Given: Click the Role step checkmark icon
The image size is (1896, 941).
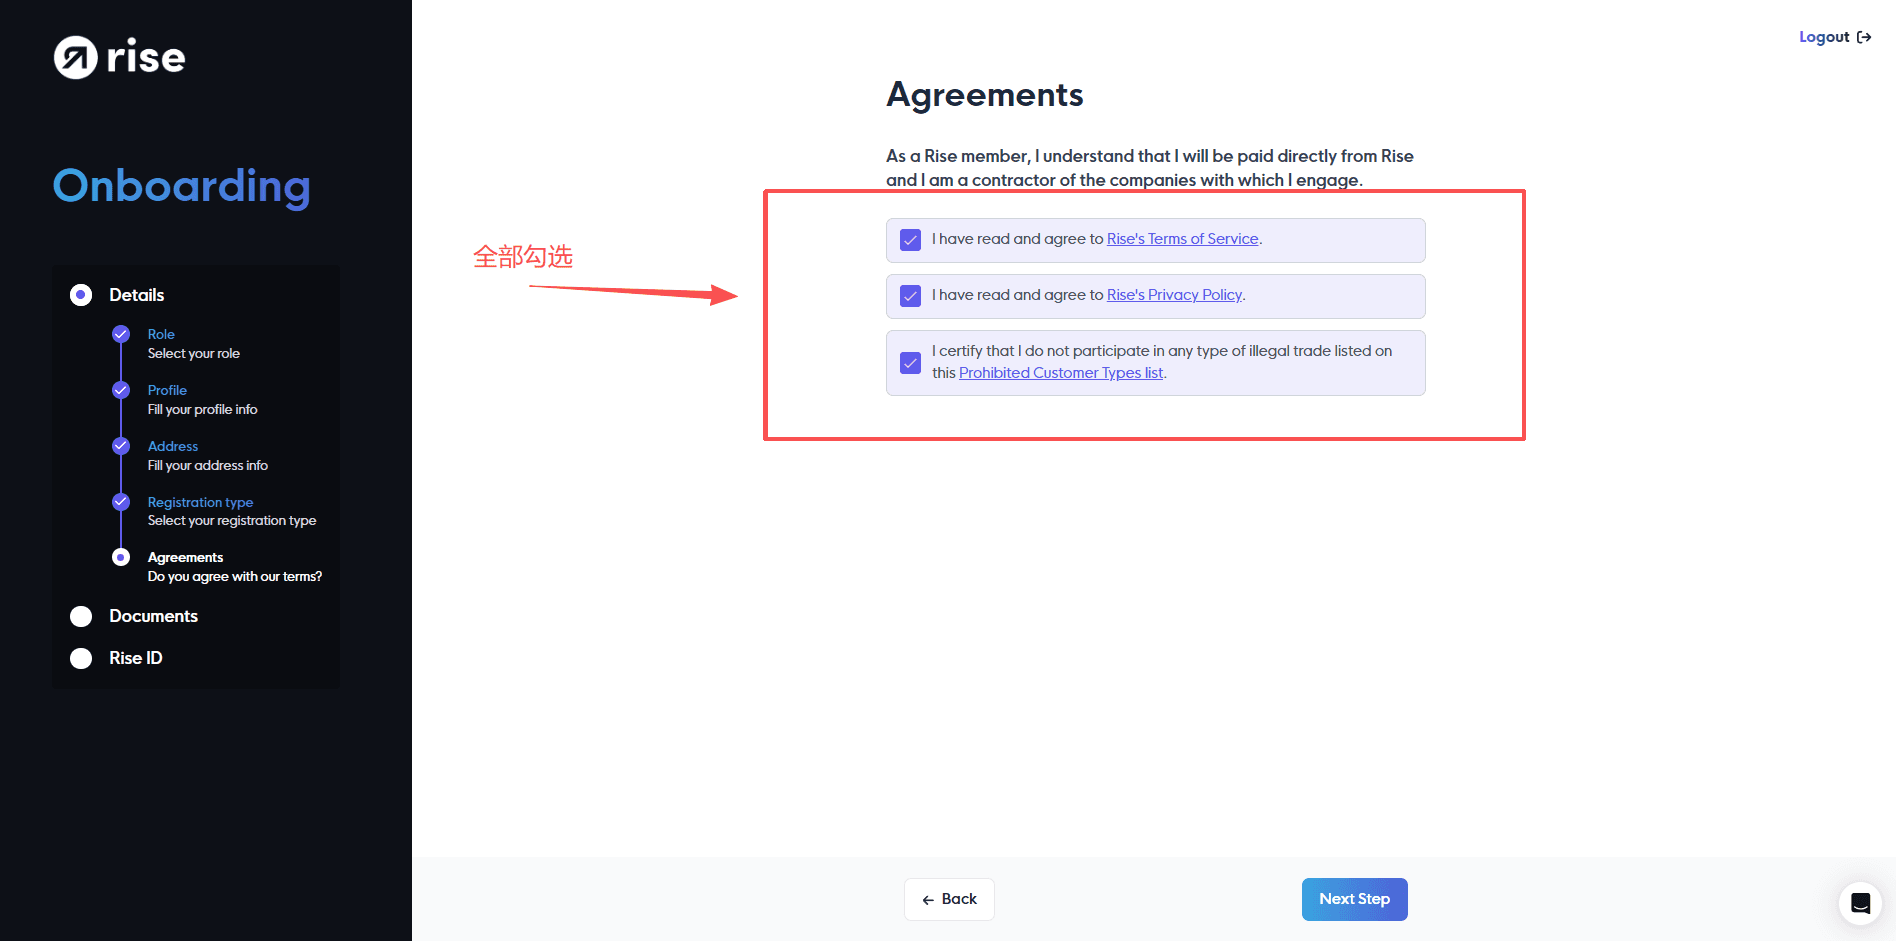Looking at the screenshot, I should click(x=121, y=334).
